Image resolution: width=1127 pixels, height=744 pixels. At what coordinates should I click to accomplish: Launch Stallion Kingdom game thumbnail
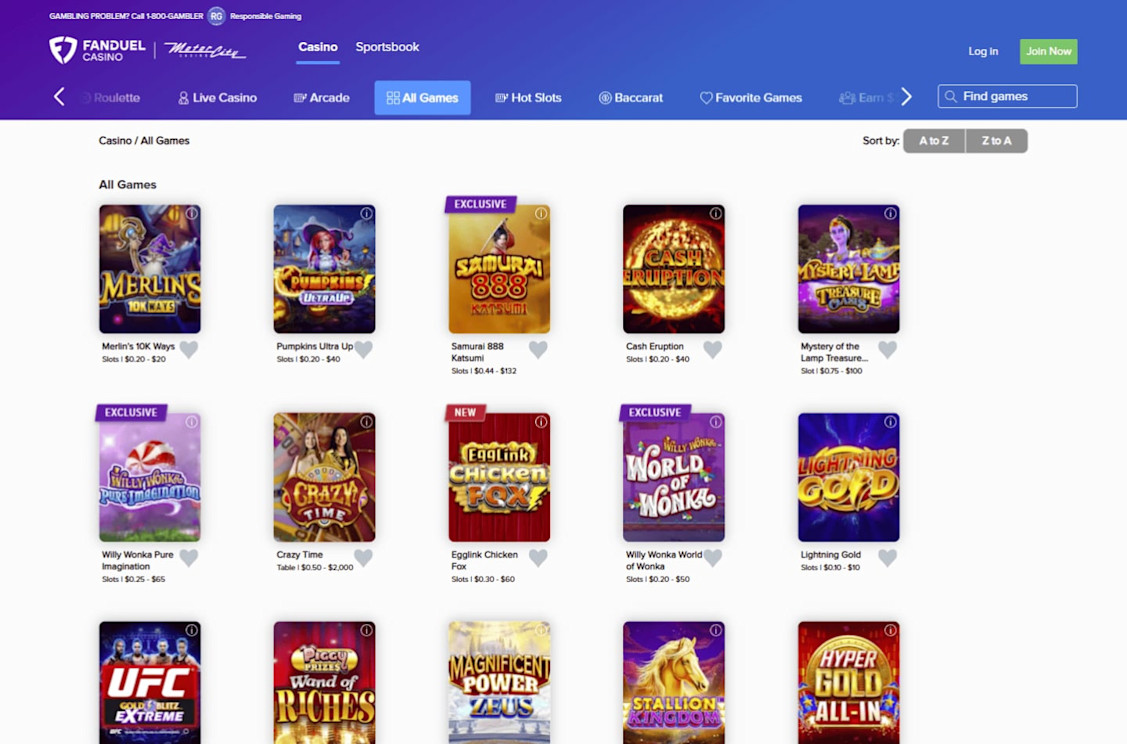click(x=673, y=683)
